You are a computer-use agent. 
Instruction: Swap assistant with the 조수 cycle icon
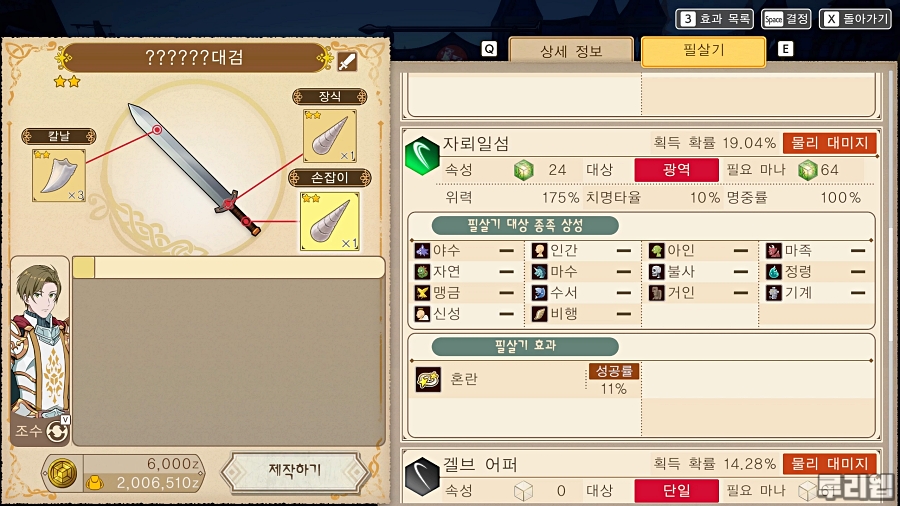point(57,431)
